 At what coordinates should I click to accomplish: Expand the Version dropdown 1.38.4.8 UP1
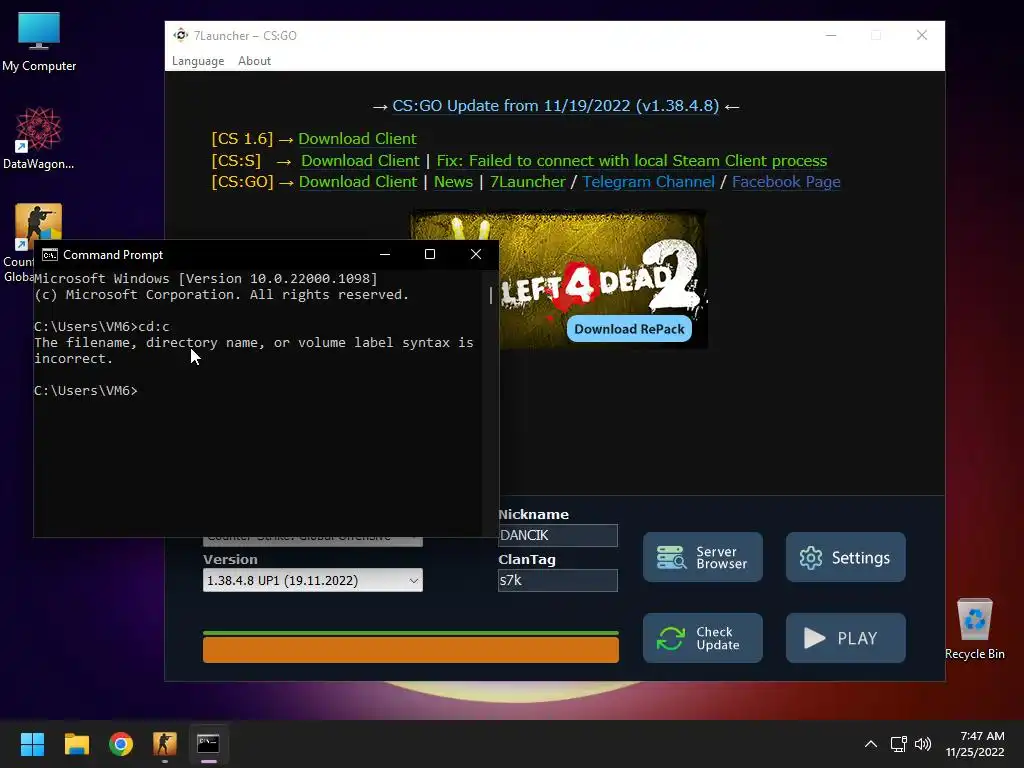click(313, 580)
